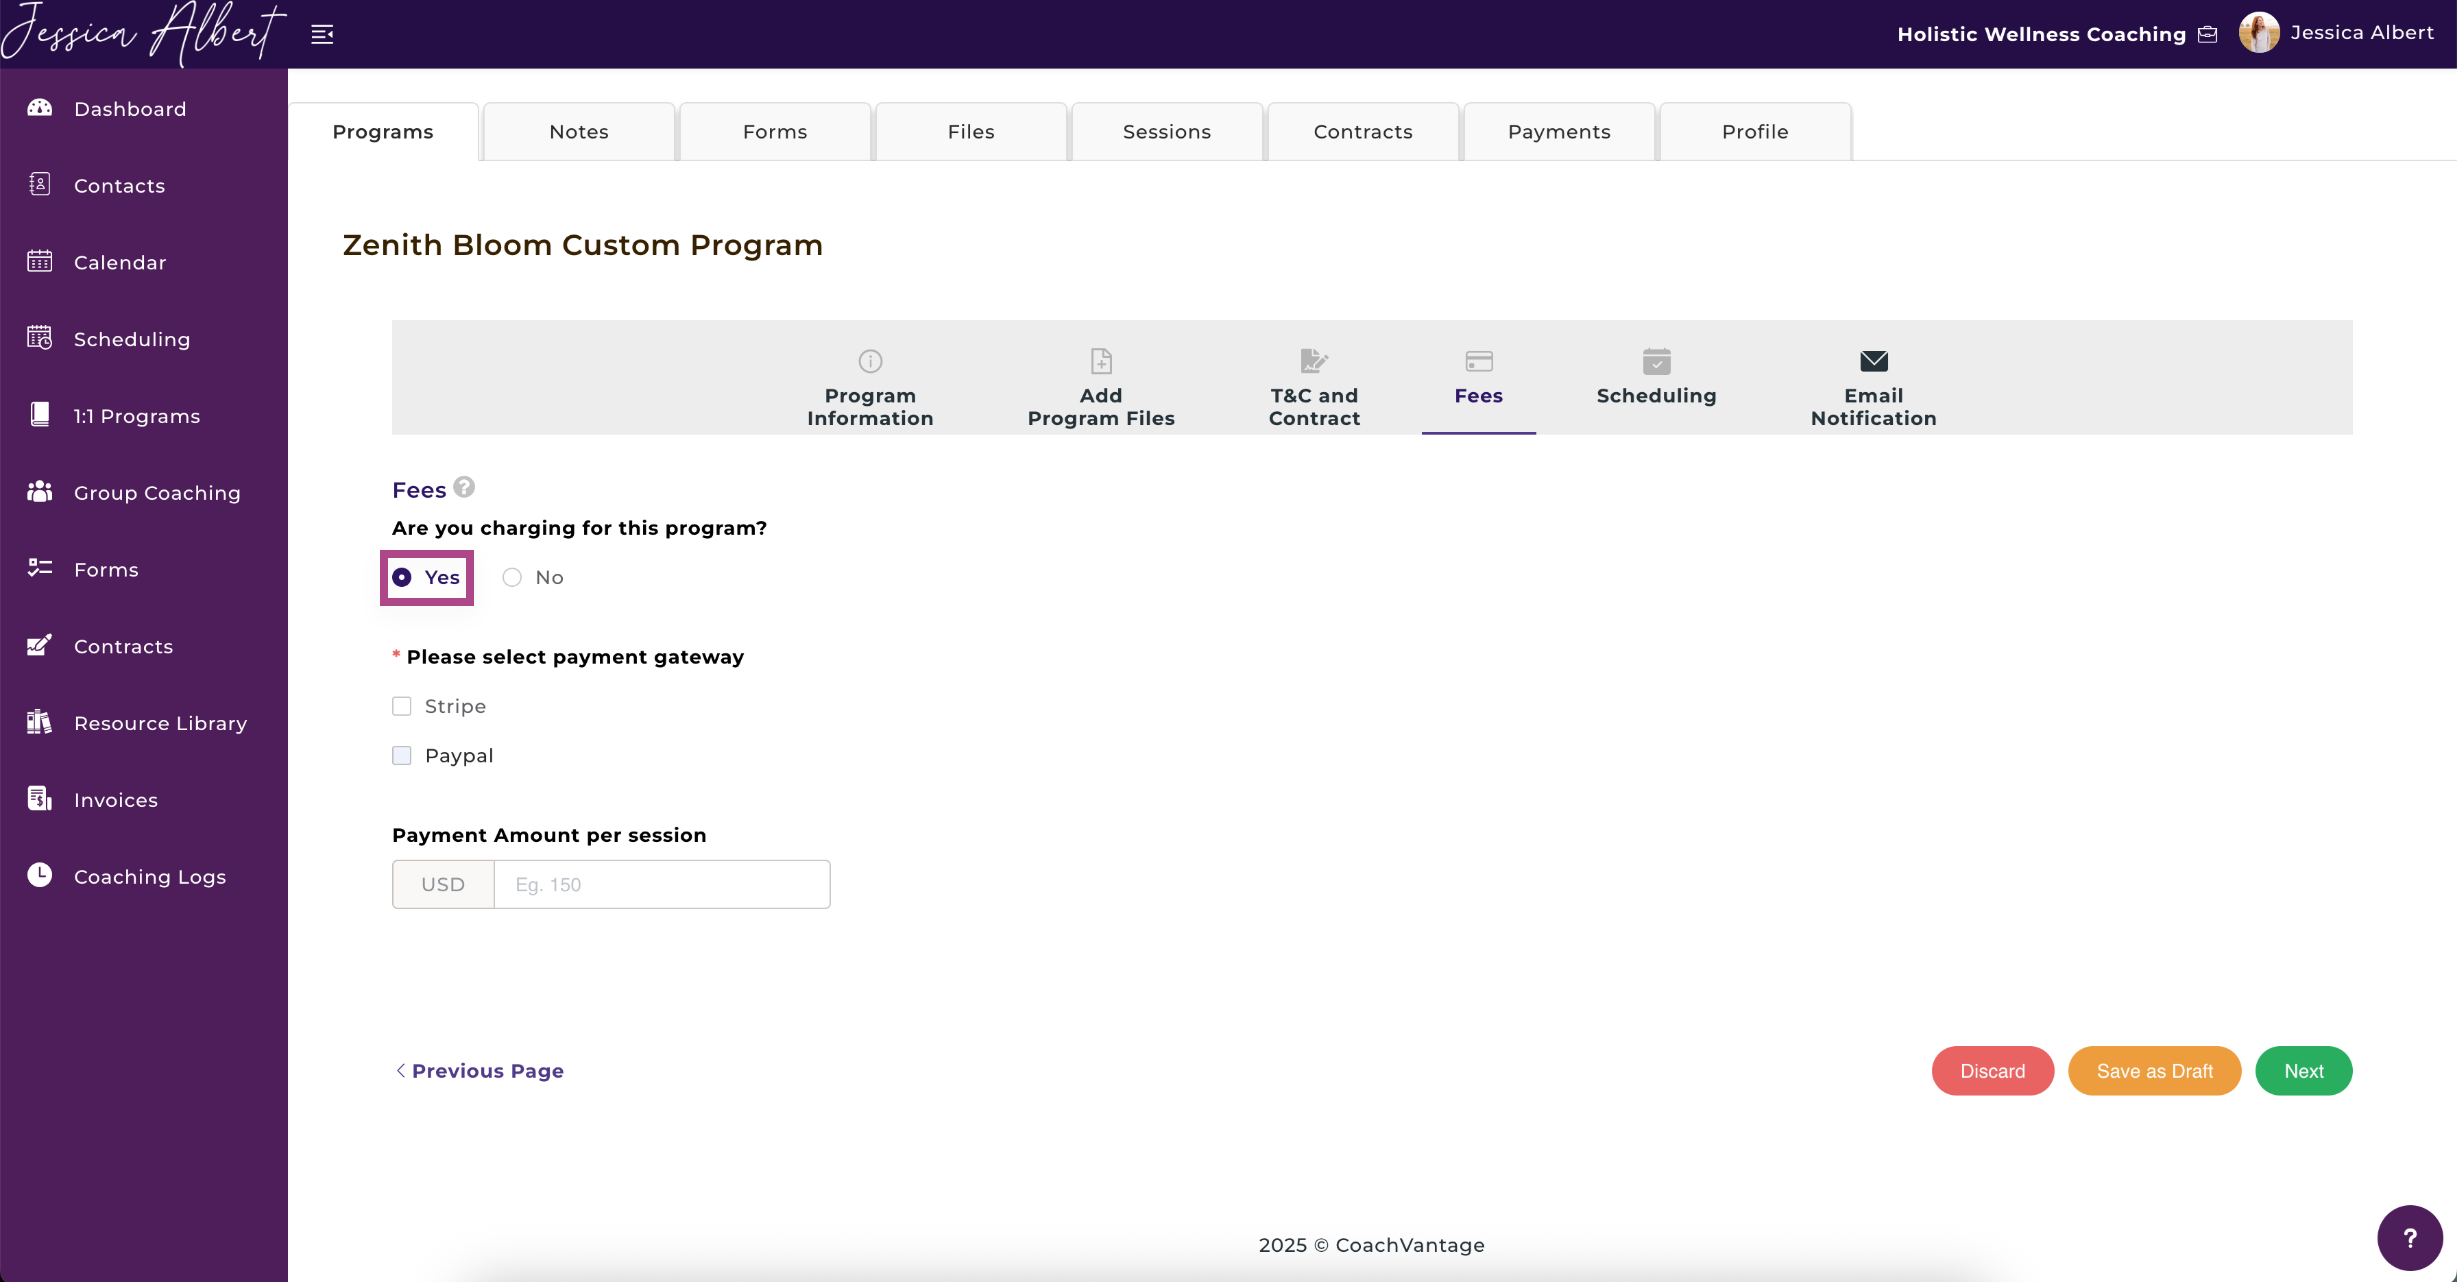Click the Email Notification envelope icon
The image size is (2457, 1282).
pos(1874,361)
